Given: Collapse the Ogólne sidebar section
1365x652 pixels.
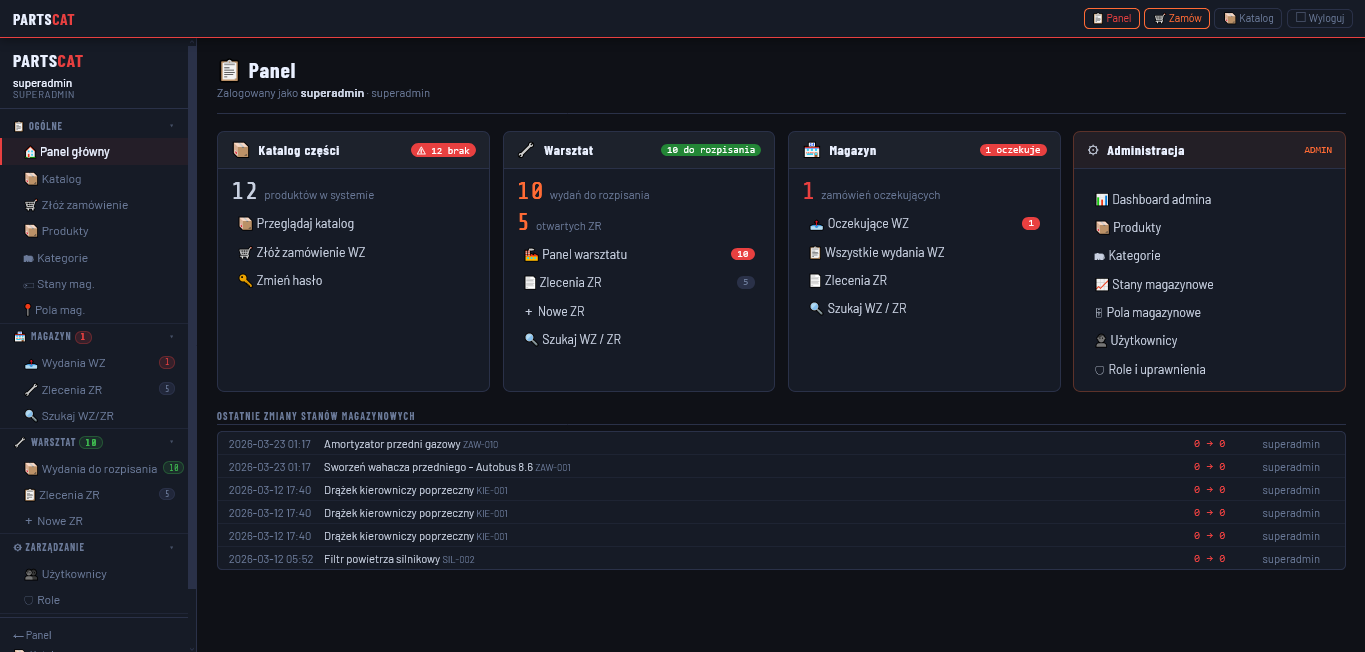Looking at the screenshot, I should click(171, 126).
